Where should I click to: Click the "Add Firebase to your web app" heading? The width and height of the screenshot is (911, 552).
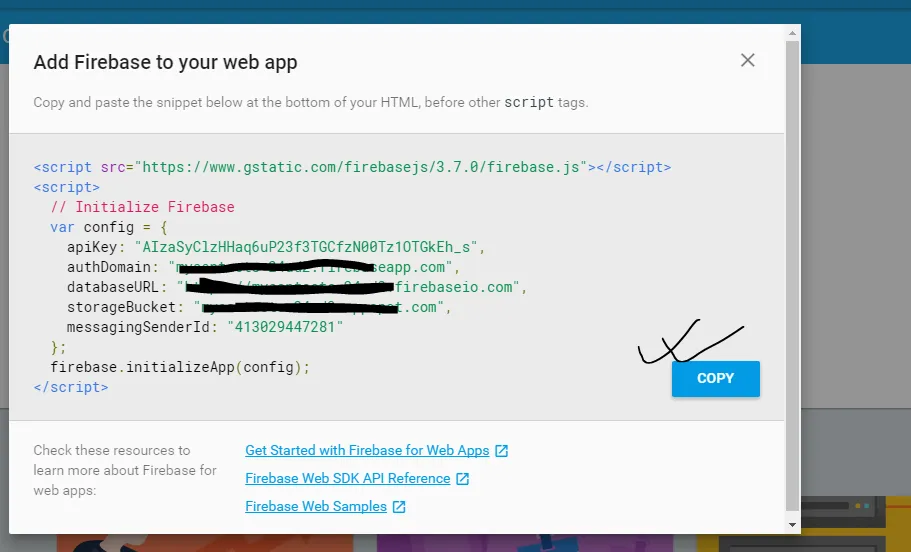point(166,62)
